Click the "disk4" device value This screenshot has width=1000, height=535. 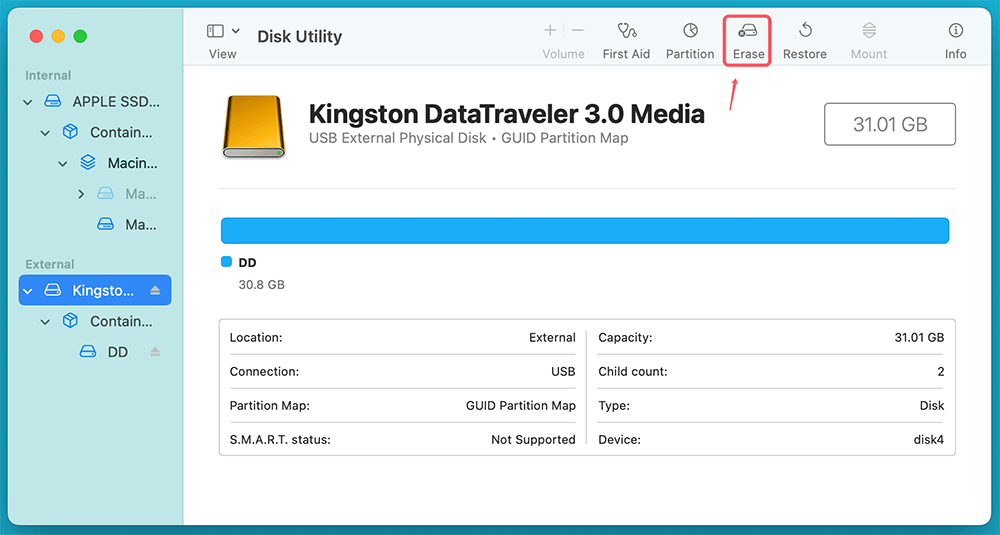click(929, 439)
